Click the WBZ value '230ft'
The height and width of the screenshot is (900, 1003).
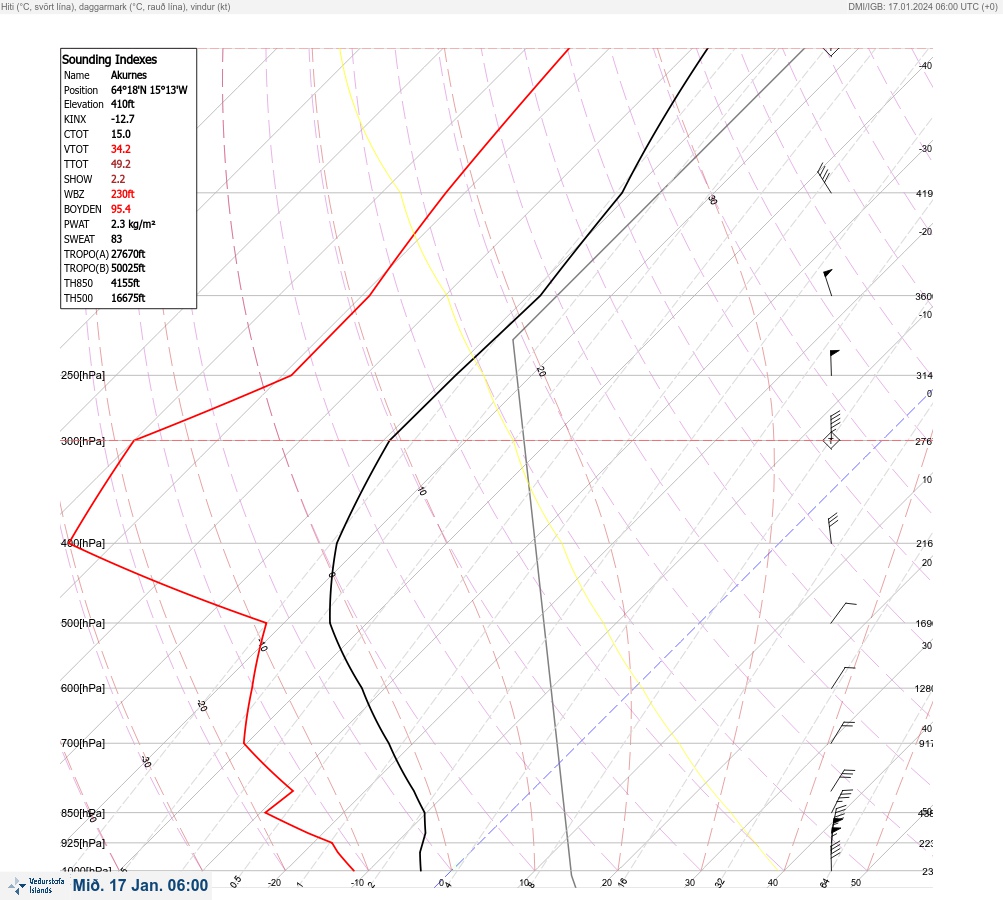[123, 194]
